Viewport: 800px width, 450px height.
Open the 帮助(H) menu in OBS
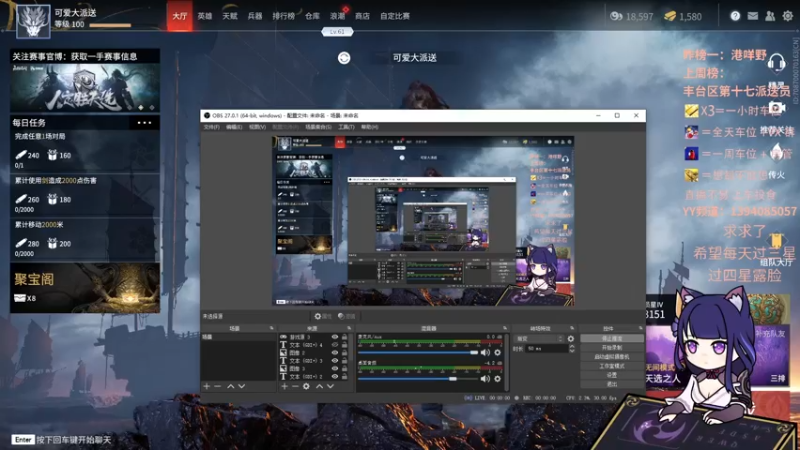(x=369, y=127)
